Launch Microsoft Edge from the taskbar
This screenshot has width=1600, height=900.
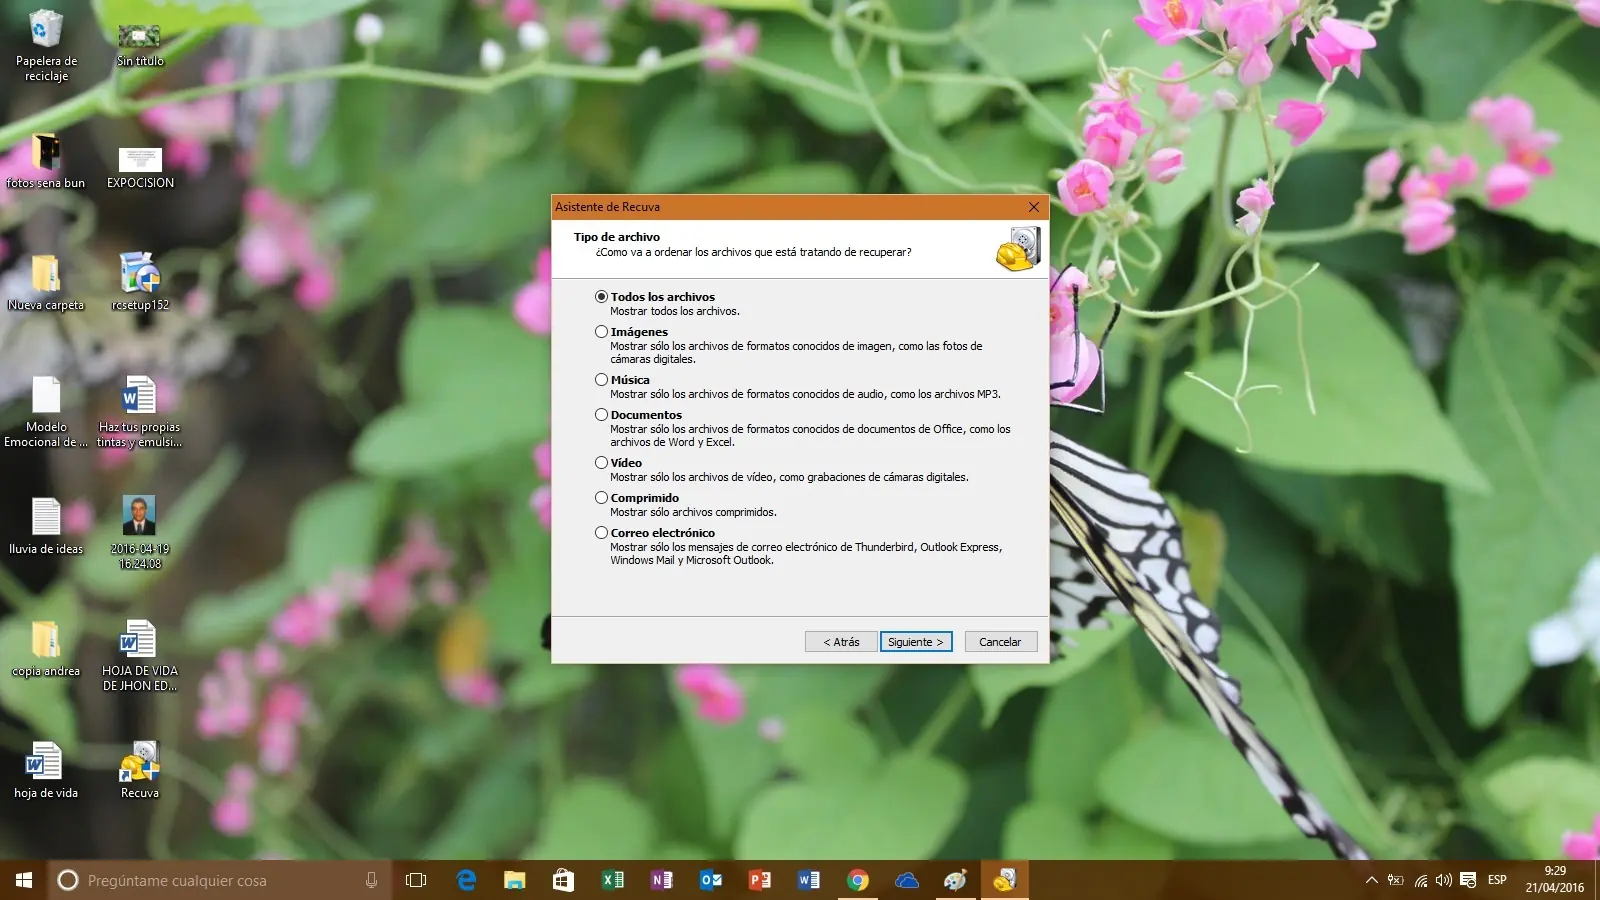[x=466, y=880]
